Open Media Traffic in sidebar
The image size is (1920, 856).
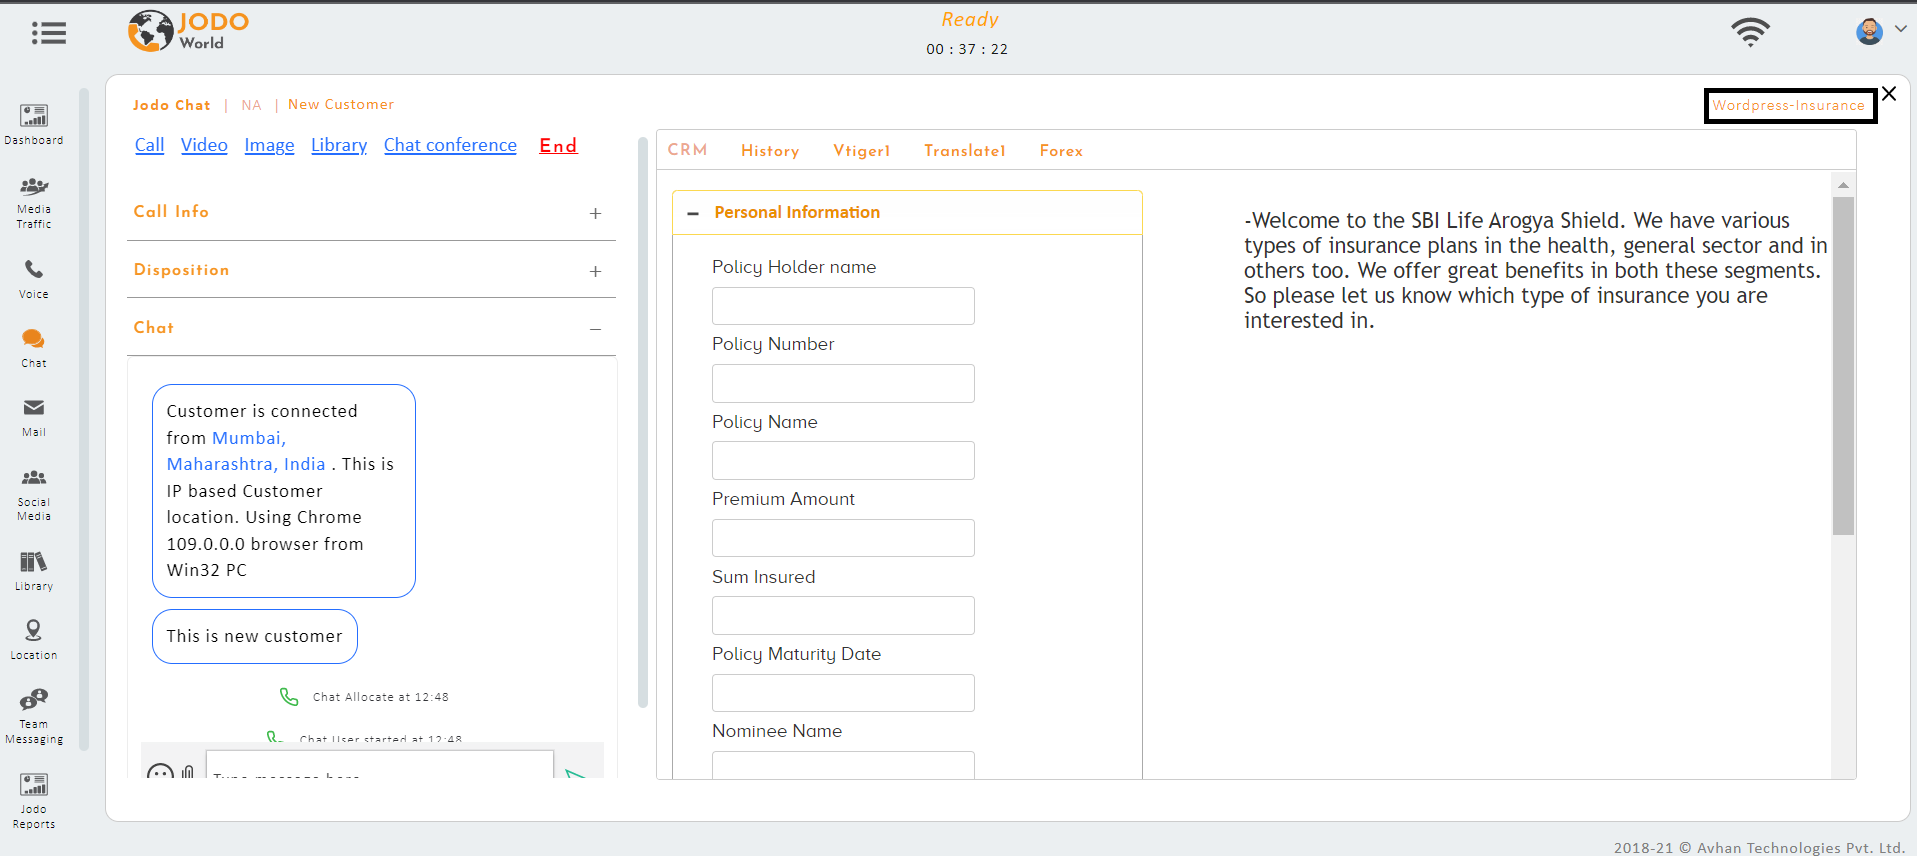pos(34,203)
